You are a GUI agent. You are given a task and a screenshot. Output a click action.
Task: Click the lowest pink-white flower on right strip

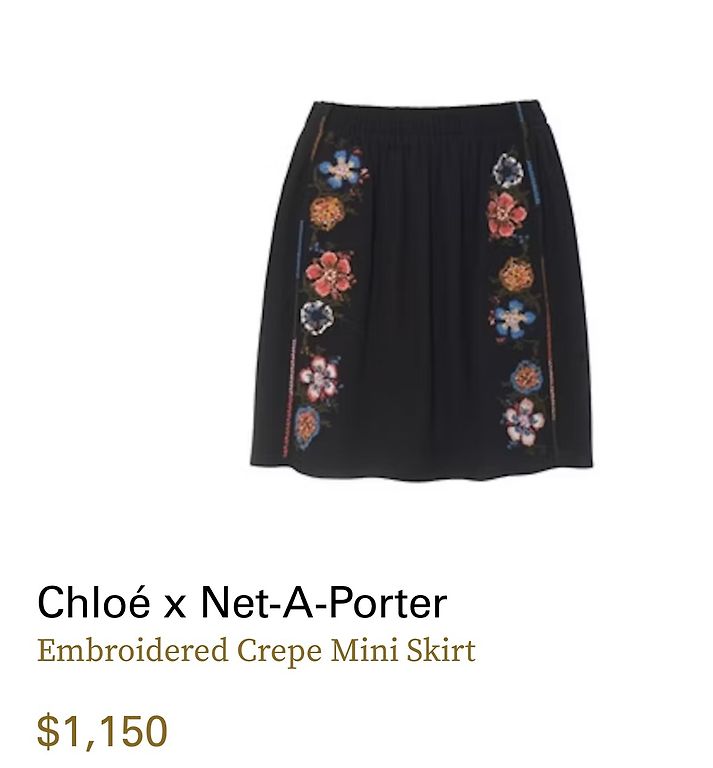[x=523, y=422]
